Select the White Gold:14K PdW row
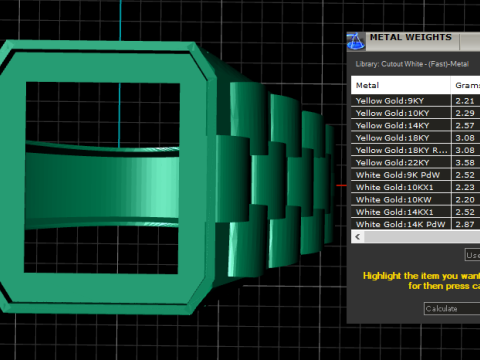Viewport: 480px width, 360px height. [415, 224]
